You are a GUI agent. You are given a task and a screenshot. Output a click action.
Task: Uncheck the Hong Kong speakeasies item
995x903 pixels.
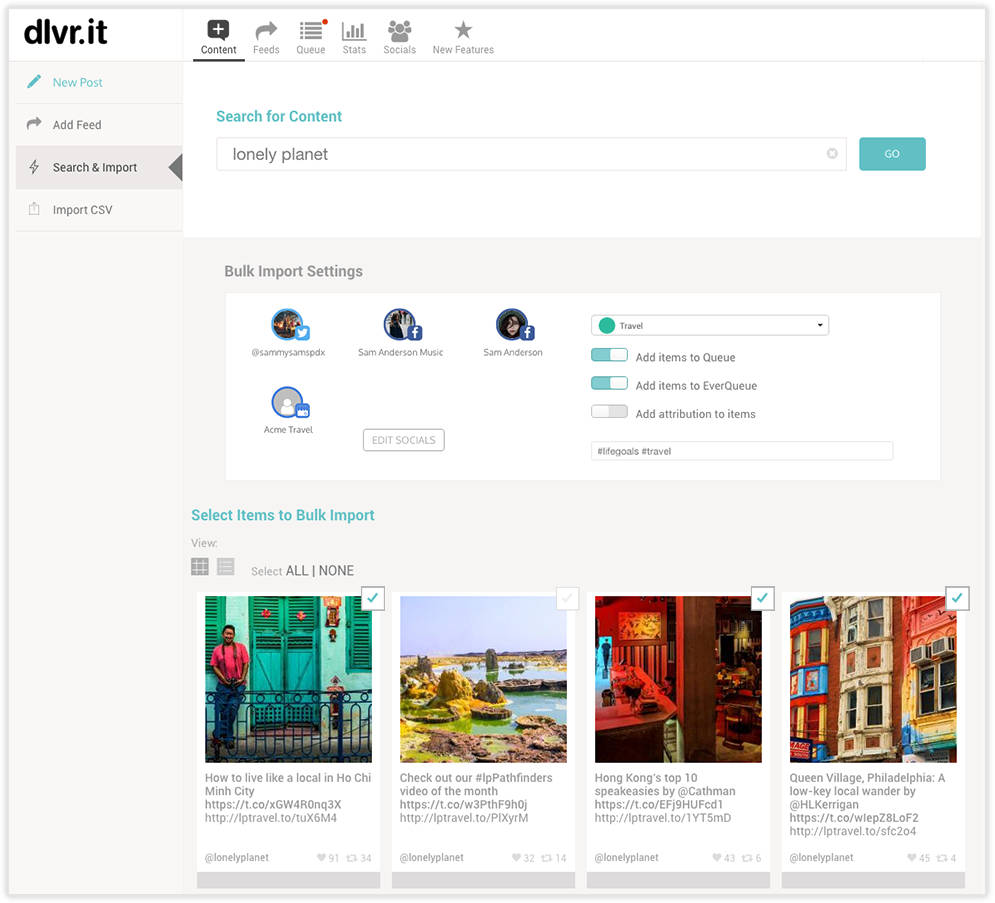pyautogui.click(x=762, y=598)
